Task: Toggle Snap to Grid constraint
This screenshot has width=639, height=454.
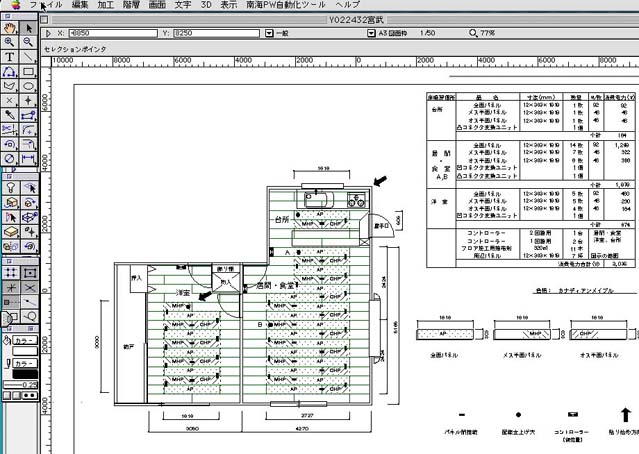Action: (9, 271)
